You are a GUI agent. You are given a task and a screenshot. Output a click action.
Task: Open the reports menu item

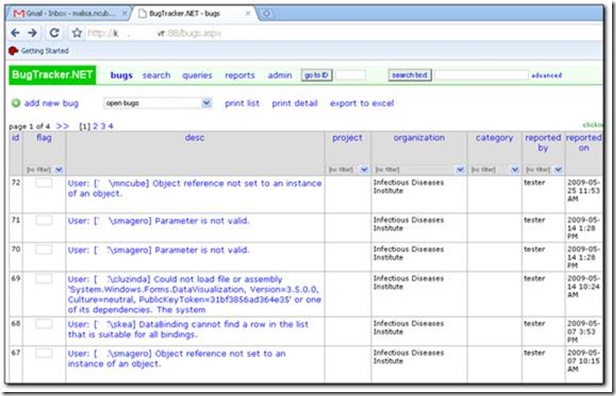click(x=240, y=75)
